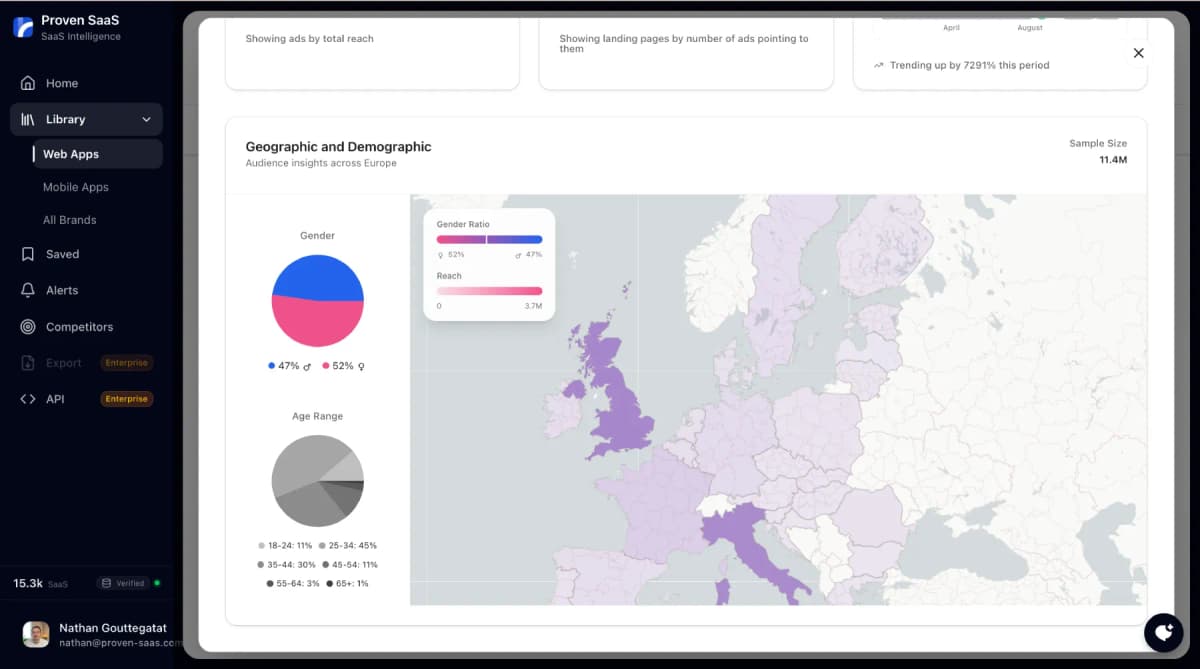Screen dimensions: 1200x669
Task: Click the Reach slider in the map tooltip
Action: 488,291
